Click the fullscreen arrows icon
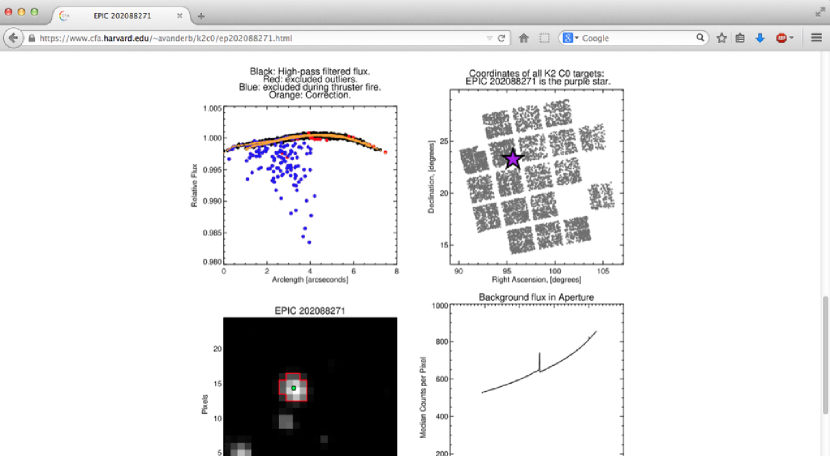Image resolution: width=830 pixels, height=456 pixels. [820, 12]
